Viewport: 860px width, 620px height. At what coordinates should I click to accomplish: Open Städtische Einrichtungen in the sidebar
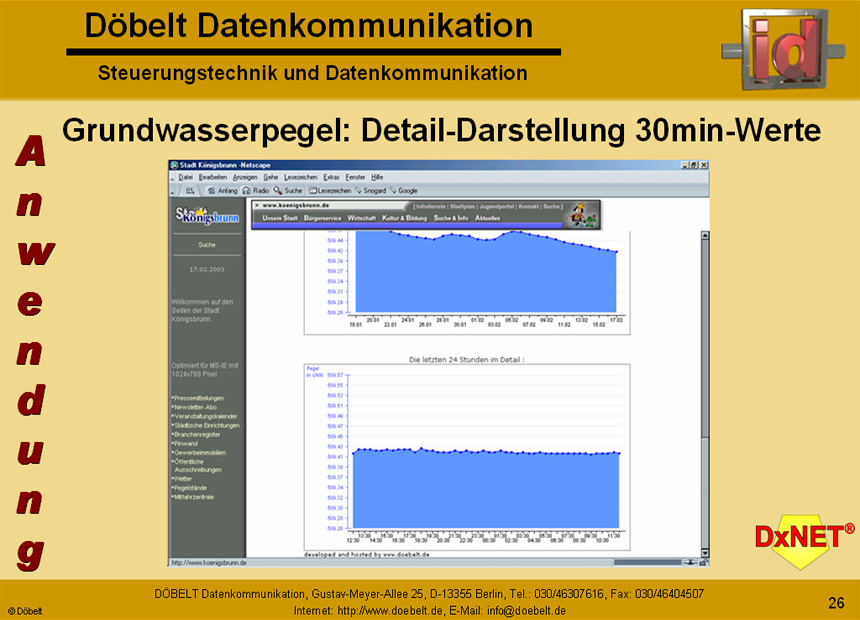coord(206,425)
